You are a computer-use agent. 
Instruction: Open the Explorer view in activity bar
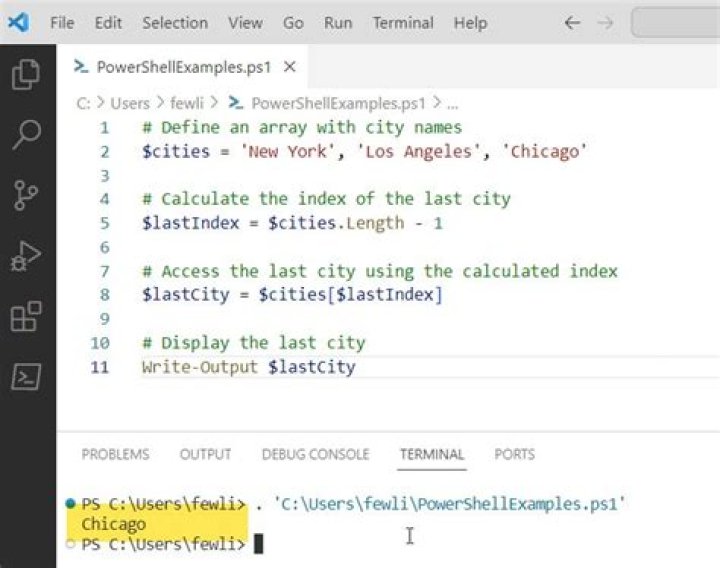pyautogui.click(x=26, y=74)
